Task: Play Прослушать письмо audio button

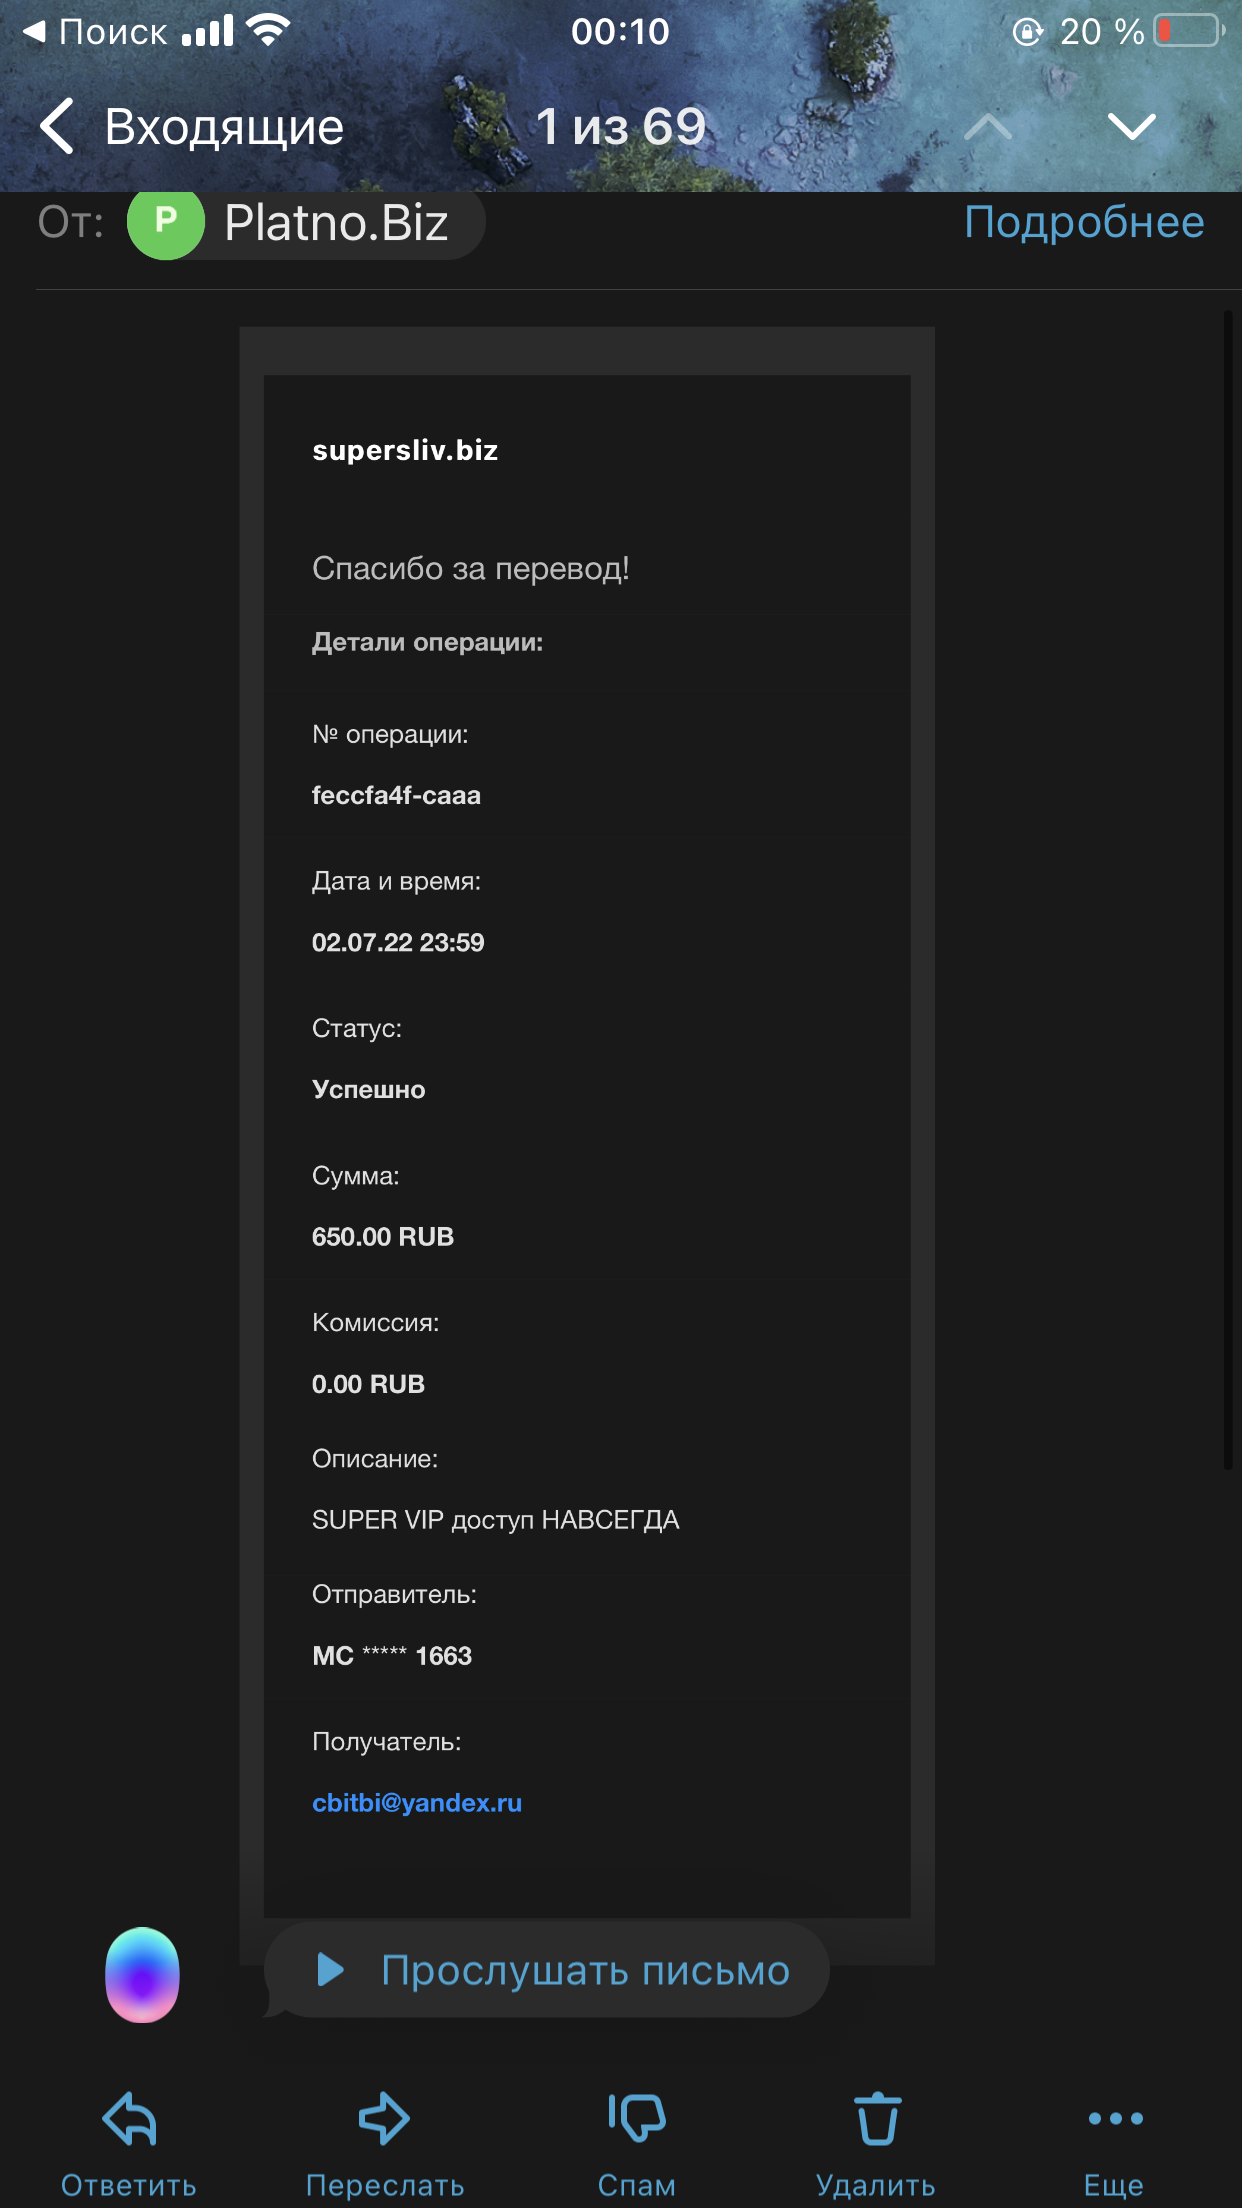Action: [546, 1970]
